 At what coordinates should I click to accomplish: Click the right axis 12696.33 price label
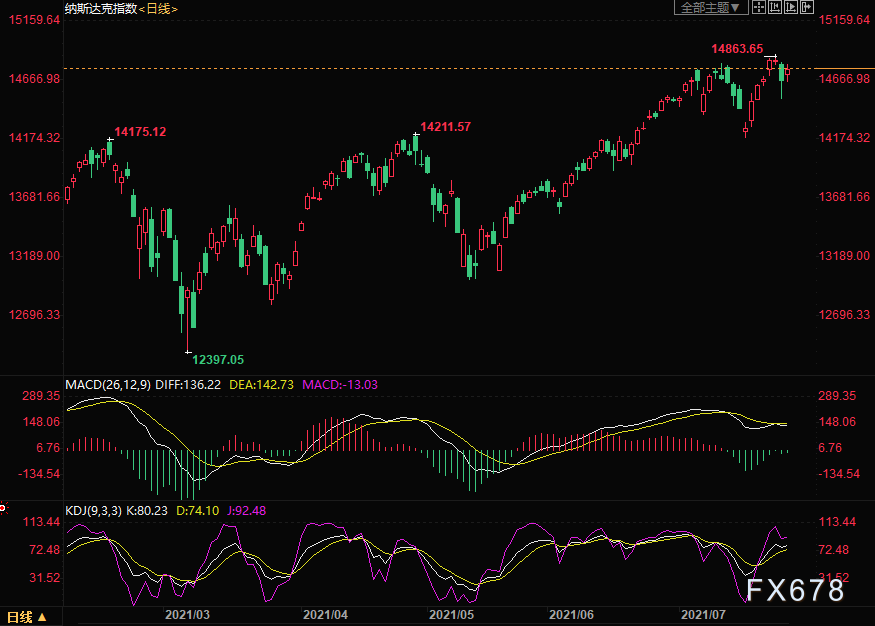[x=844, y=315]
